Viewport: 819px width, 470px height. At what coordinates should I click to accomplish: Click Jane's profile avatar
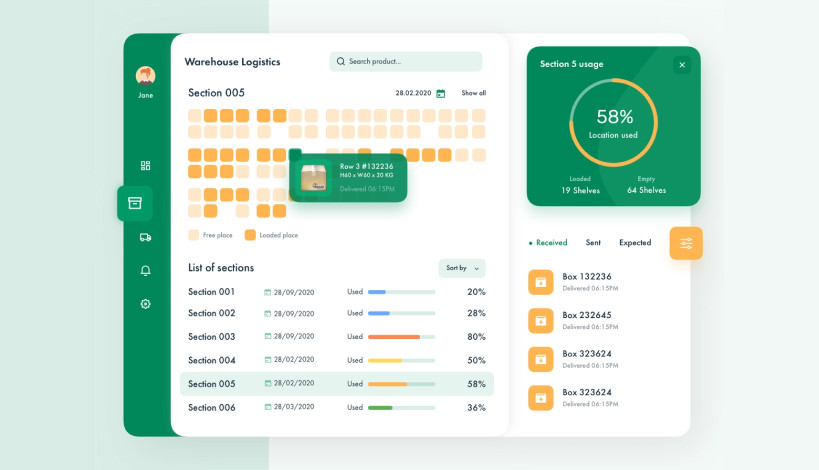tap(145, 76)
